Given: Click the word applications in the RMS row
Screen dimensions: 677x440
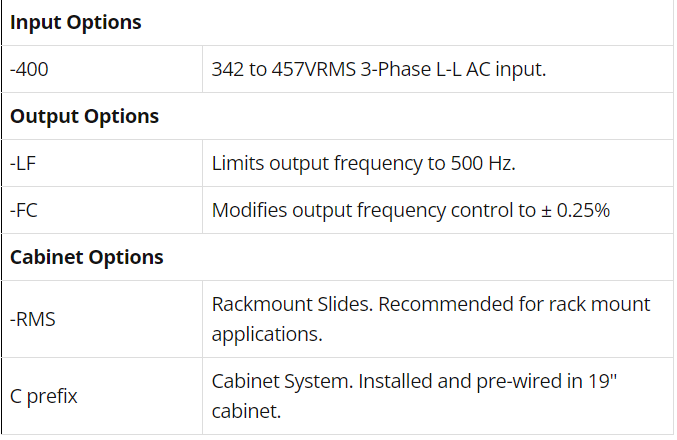Looking at the screenshot, I should tap(267, 335).
